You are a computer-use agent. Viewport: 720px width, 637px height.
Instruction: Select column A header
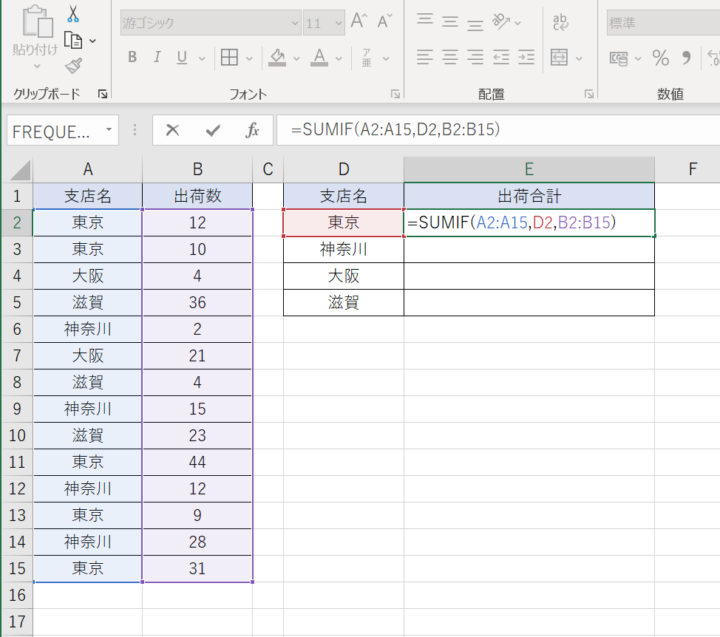pos(88,169)
